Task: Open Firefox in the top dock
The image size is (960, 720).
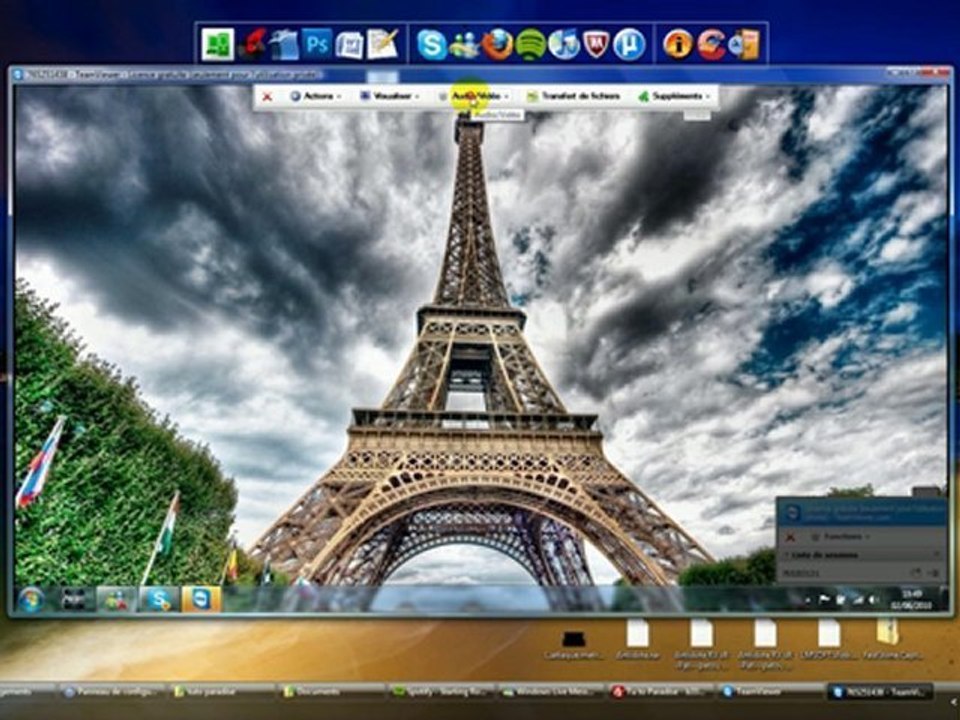Action: (498, 45)
